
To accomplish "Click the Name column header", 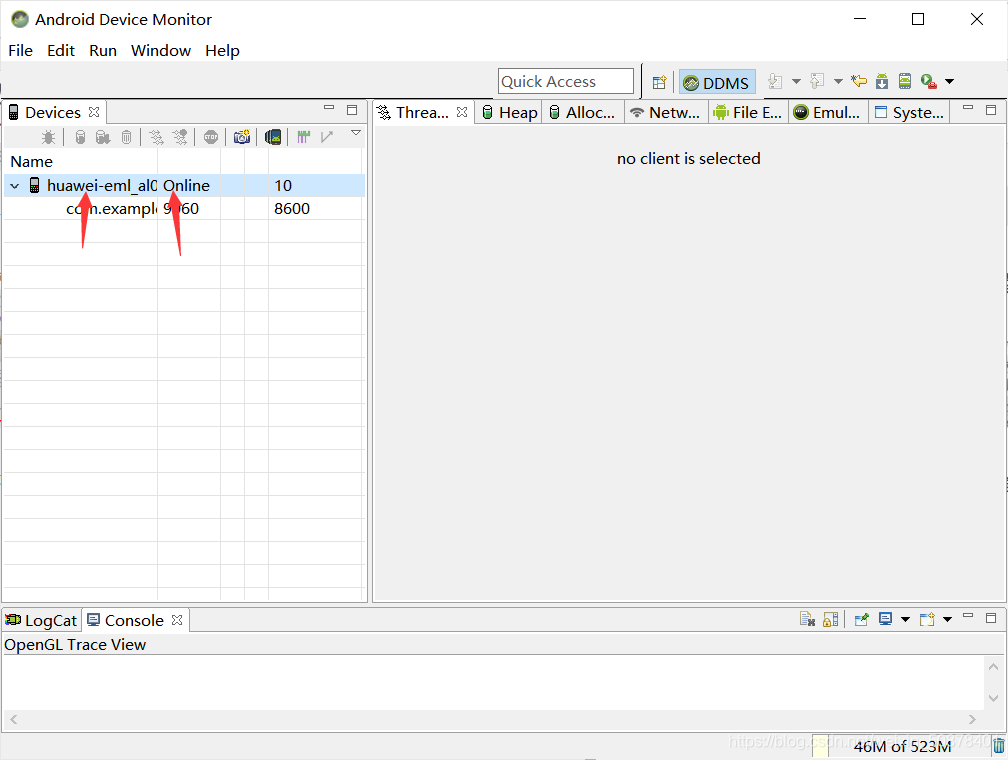I will point(32,161).
